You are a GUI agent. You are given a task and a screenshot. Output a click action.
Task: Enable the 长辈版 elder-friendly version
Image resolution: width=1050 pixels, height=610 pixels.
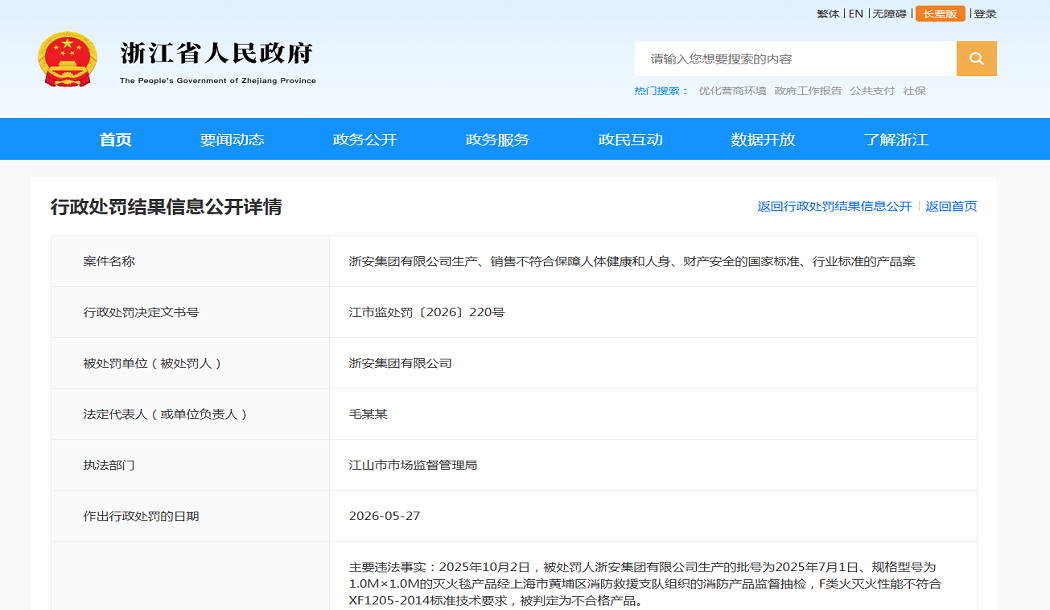940,13
